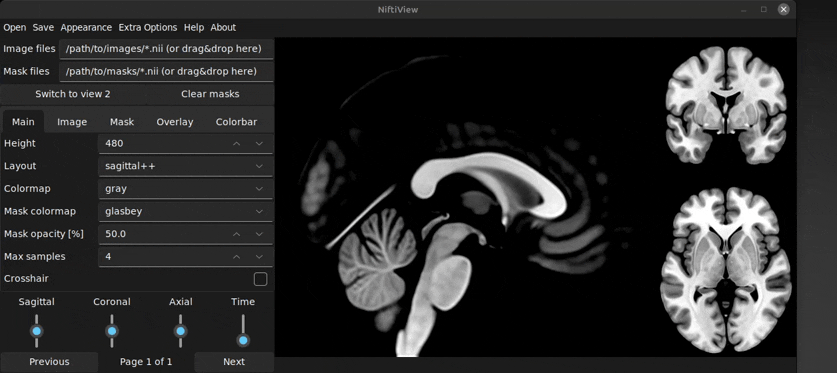This screenshot has width=837, height=373.
Task: Open the Save menu
Action: (43, 27)
